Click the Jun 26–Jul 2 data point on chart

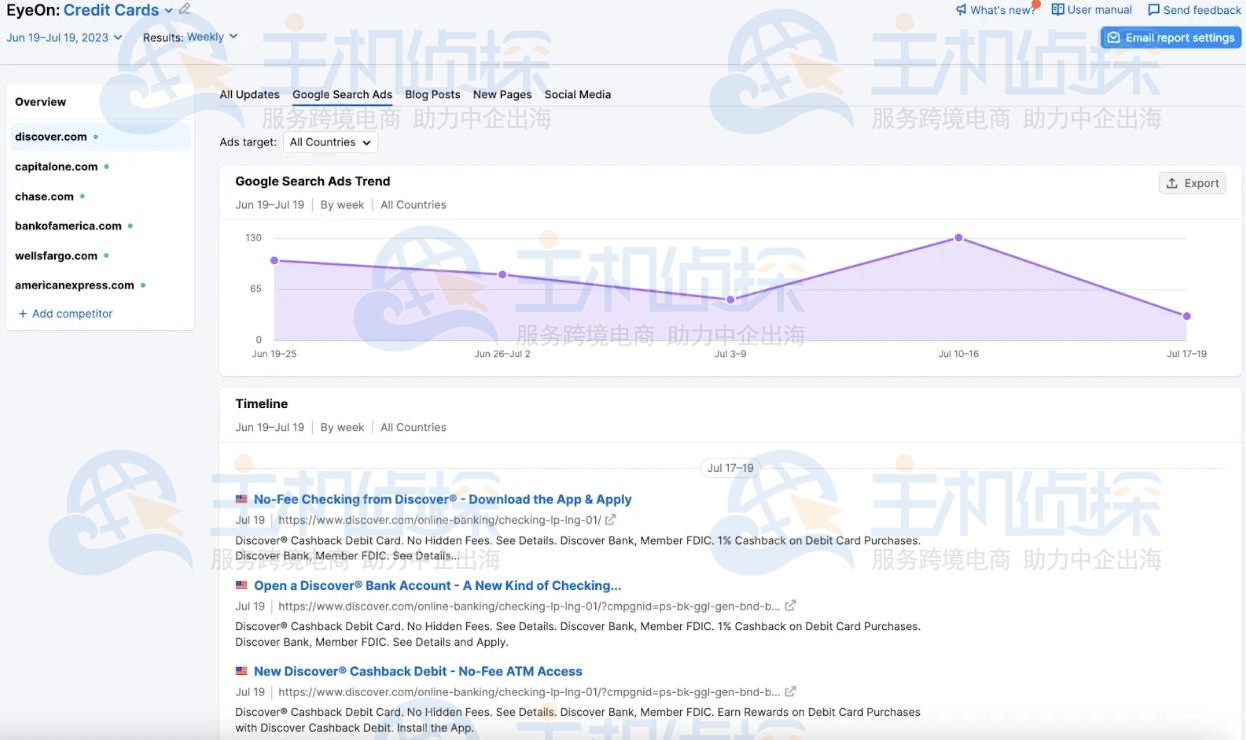click(502, 274)
